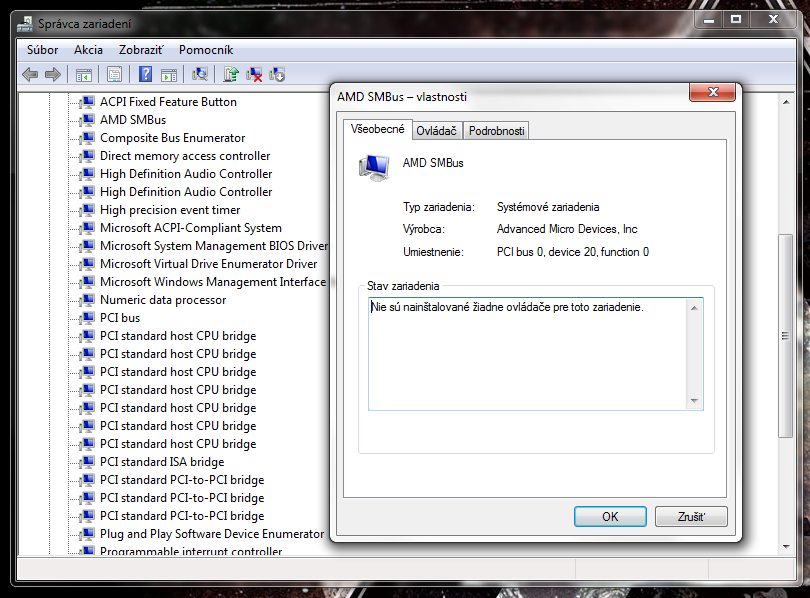810x598 pixels.
Task: Switch to the Ovládač tab
Action: (x=437, y=131)
